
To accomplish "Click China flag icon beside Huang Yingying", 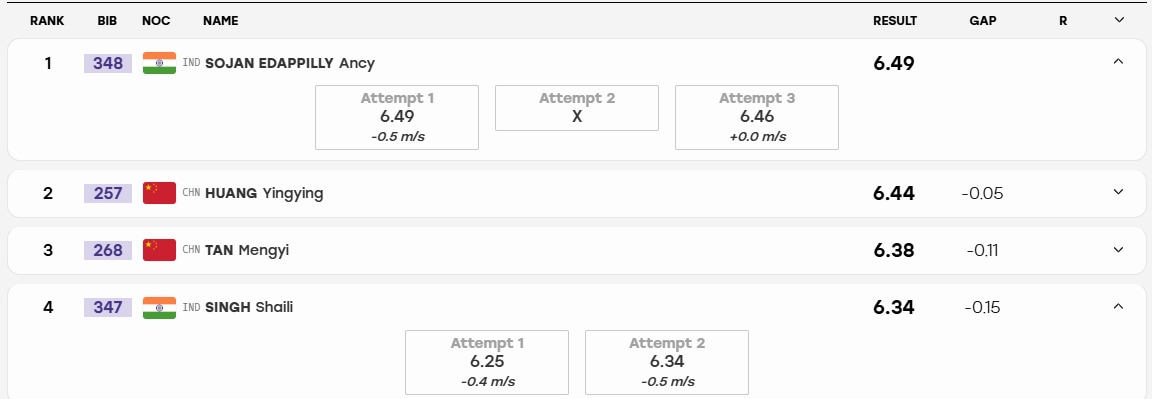I will (x=159, y=193).
